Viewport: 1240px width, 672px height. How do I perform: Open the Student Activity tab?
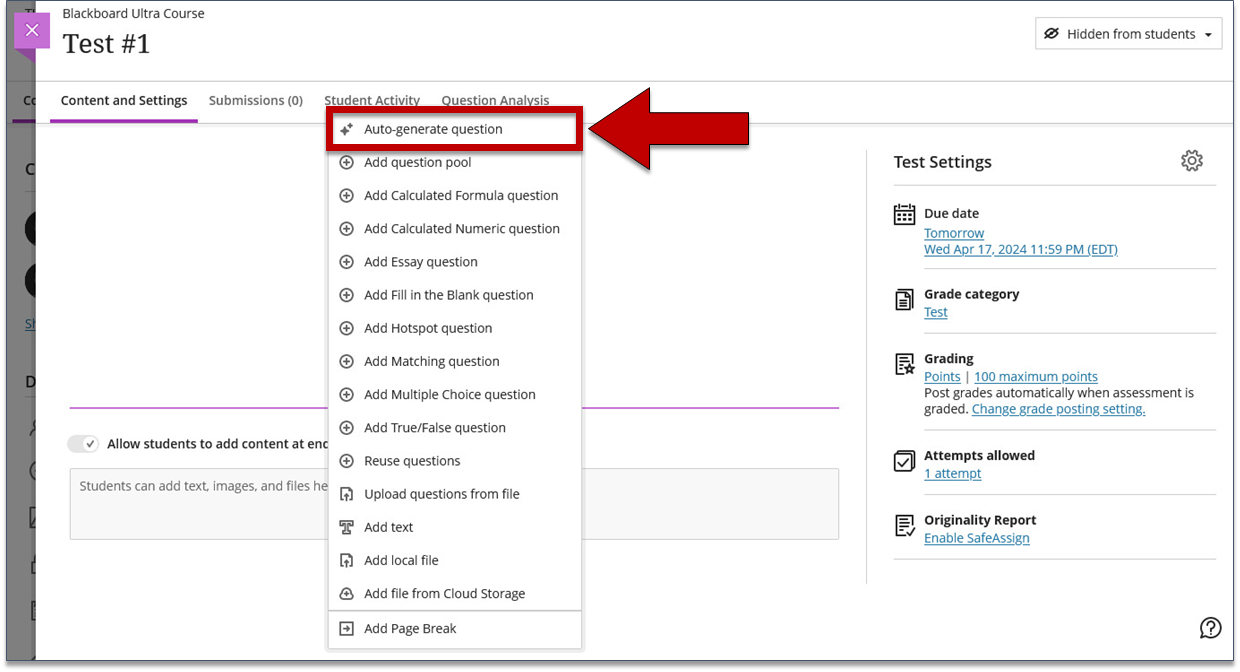point(372,100)
